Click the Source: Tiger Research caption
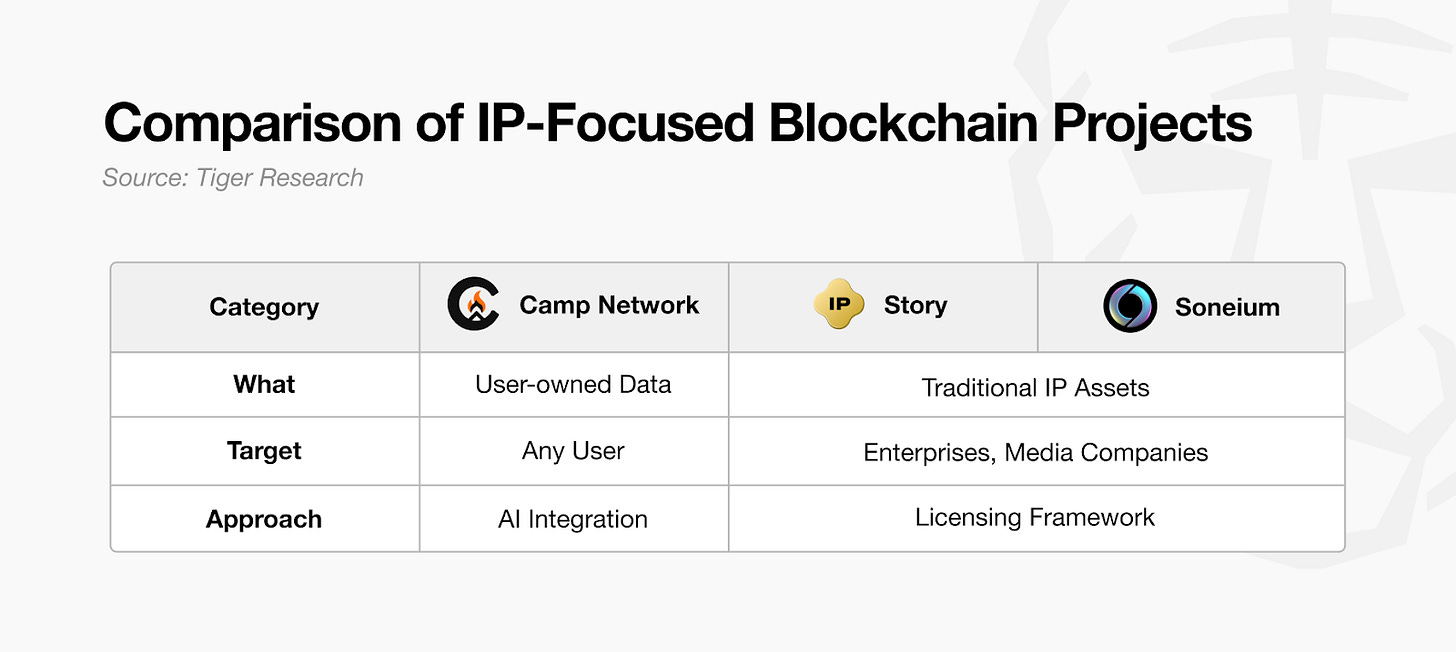 [x=233, y=178]
